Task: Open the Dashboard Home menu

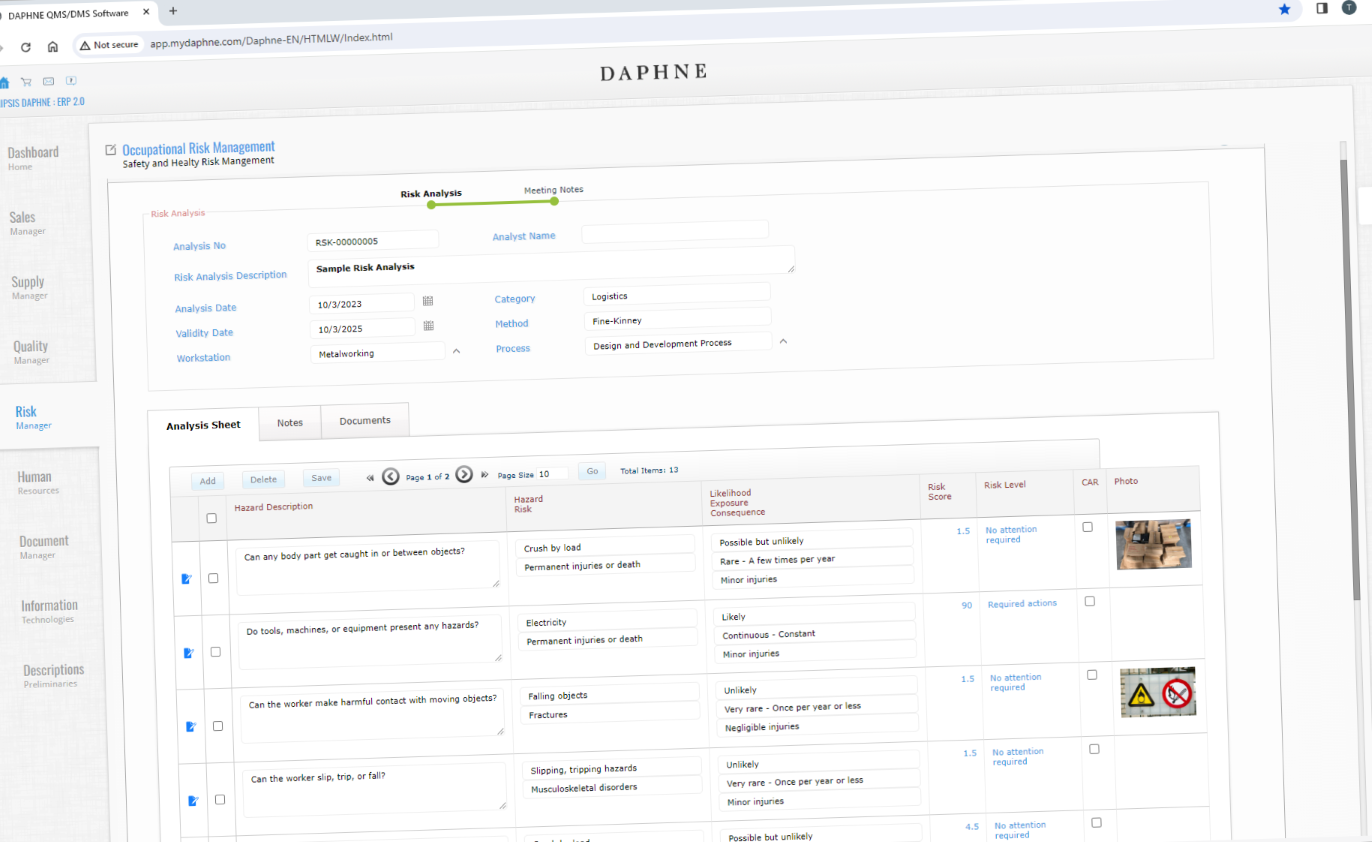Action: point(34,157)
